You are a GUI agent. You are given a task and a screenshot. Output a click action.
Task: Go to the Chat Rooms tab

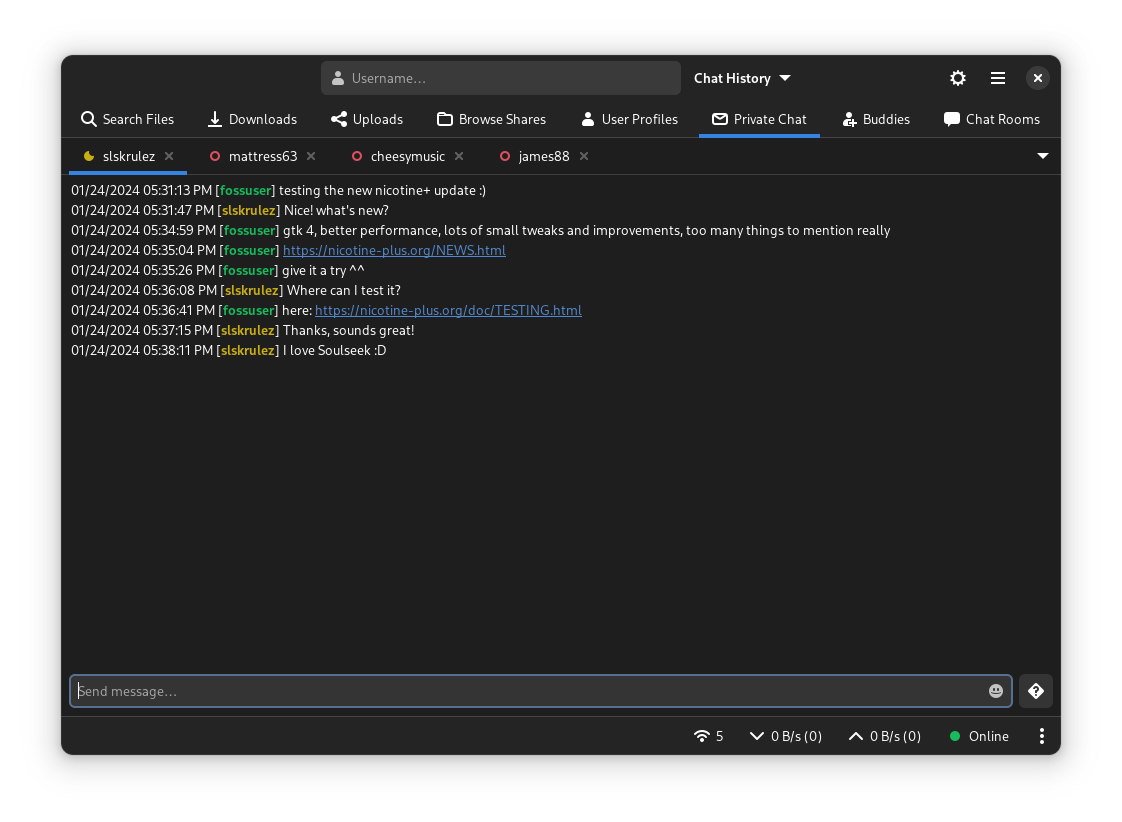[991, 119]
